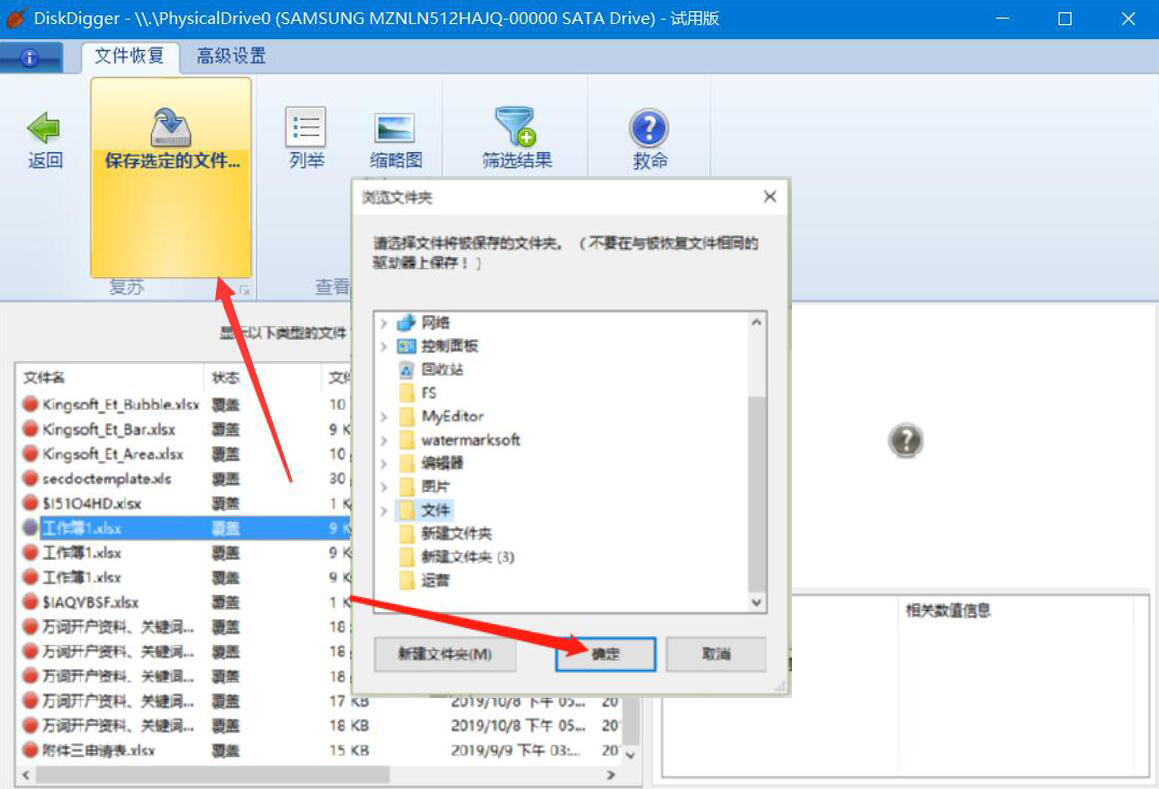Image resolution: width=1159 pixels, height=789 pixels.
Task: Click the 17 KB size cell
Action: tap(349, 701)
